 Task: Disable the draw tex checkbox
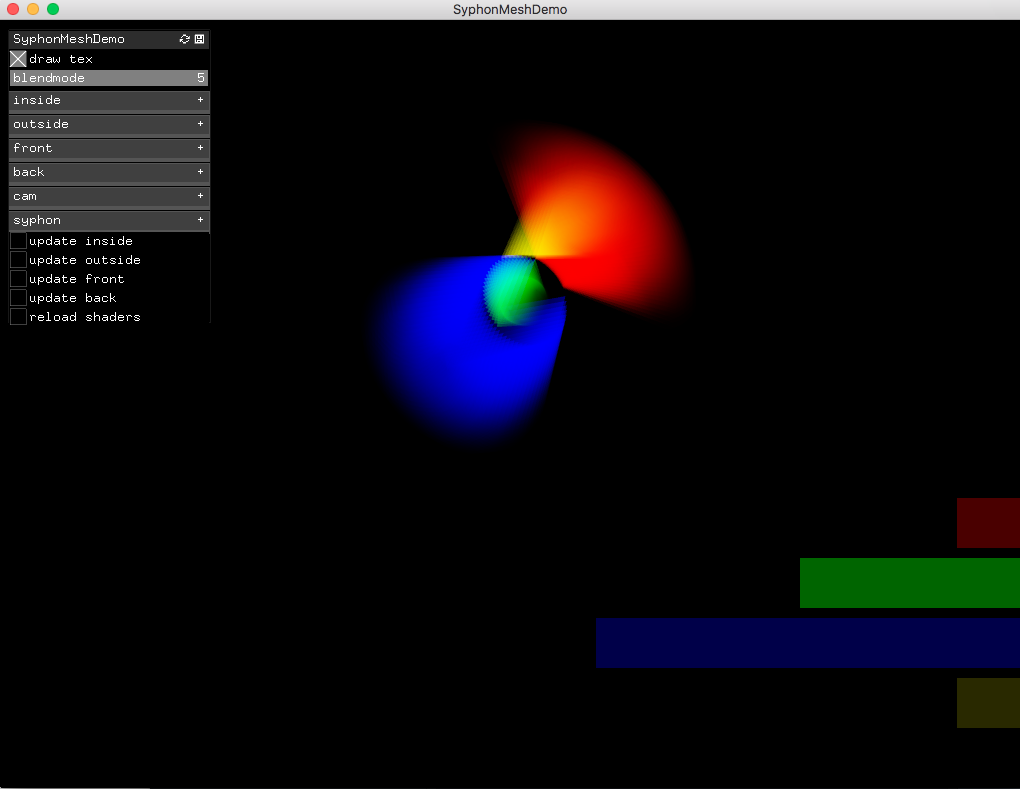(x=16, y=58)
